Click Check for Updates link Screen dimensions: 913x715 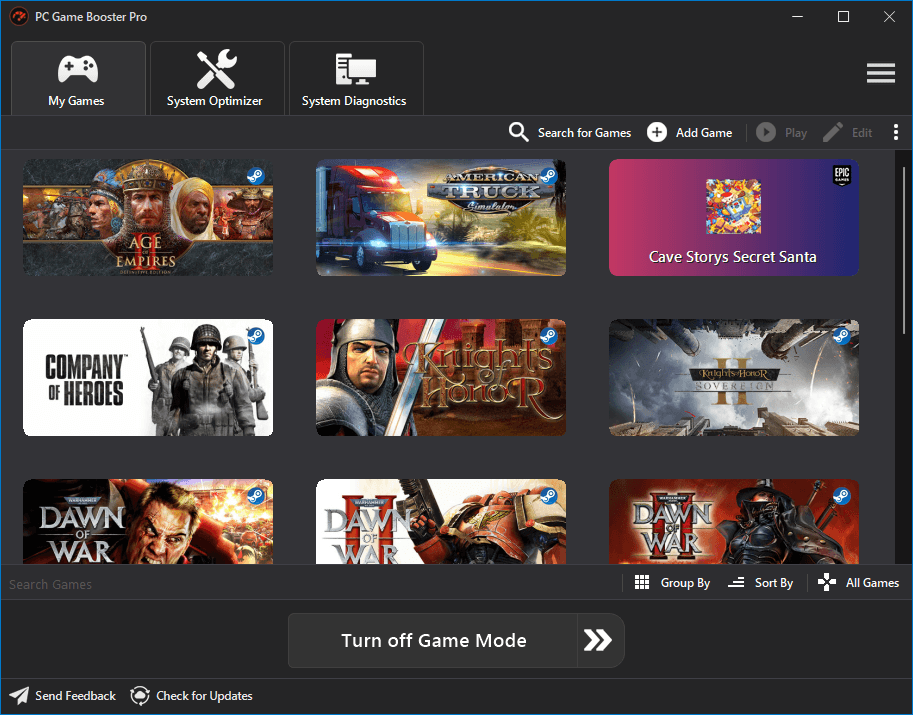[204, 696]
